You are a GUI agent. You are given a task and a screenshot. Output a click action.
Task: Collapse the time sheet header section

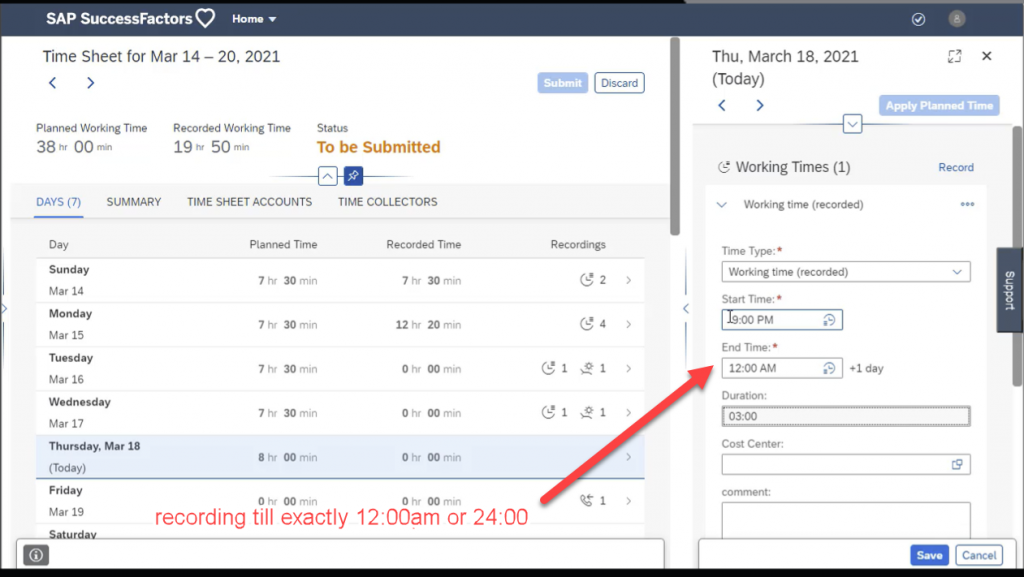click(328, 176)
